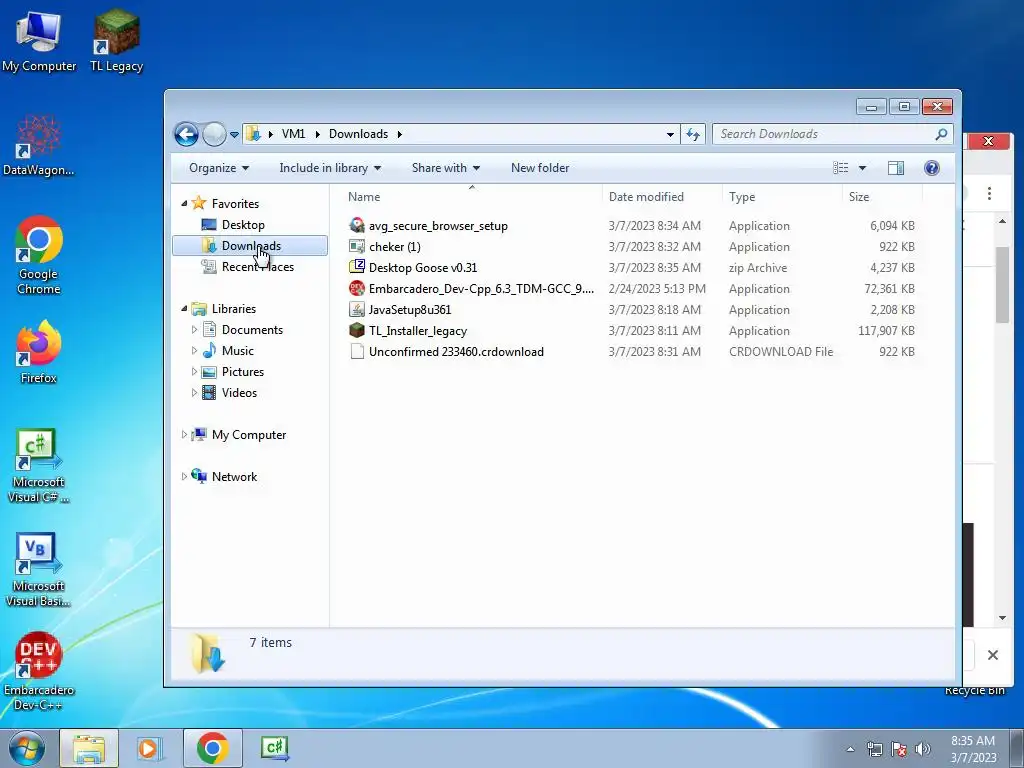
Task: Select Desktop under Favorites
Action: (x=243, y=225)
